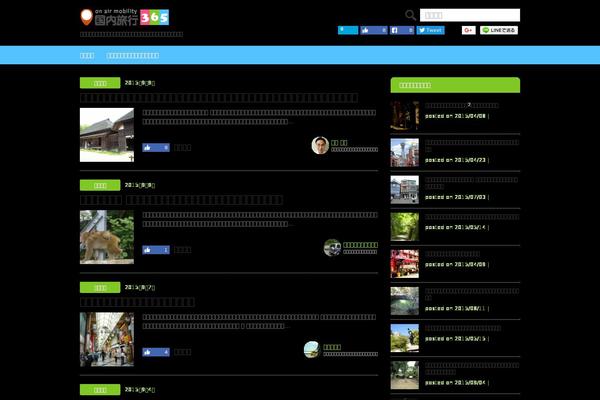Click the author avatar of man with glasses
This screenshot has width=600, height=400.
tap(320, 145)
